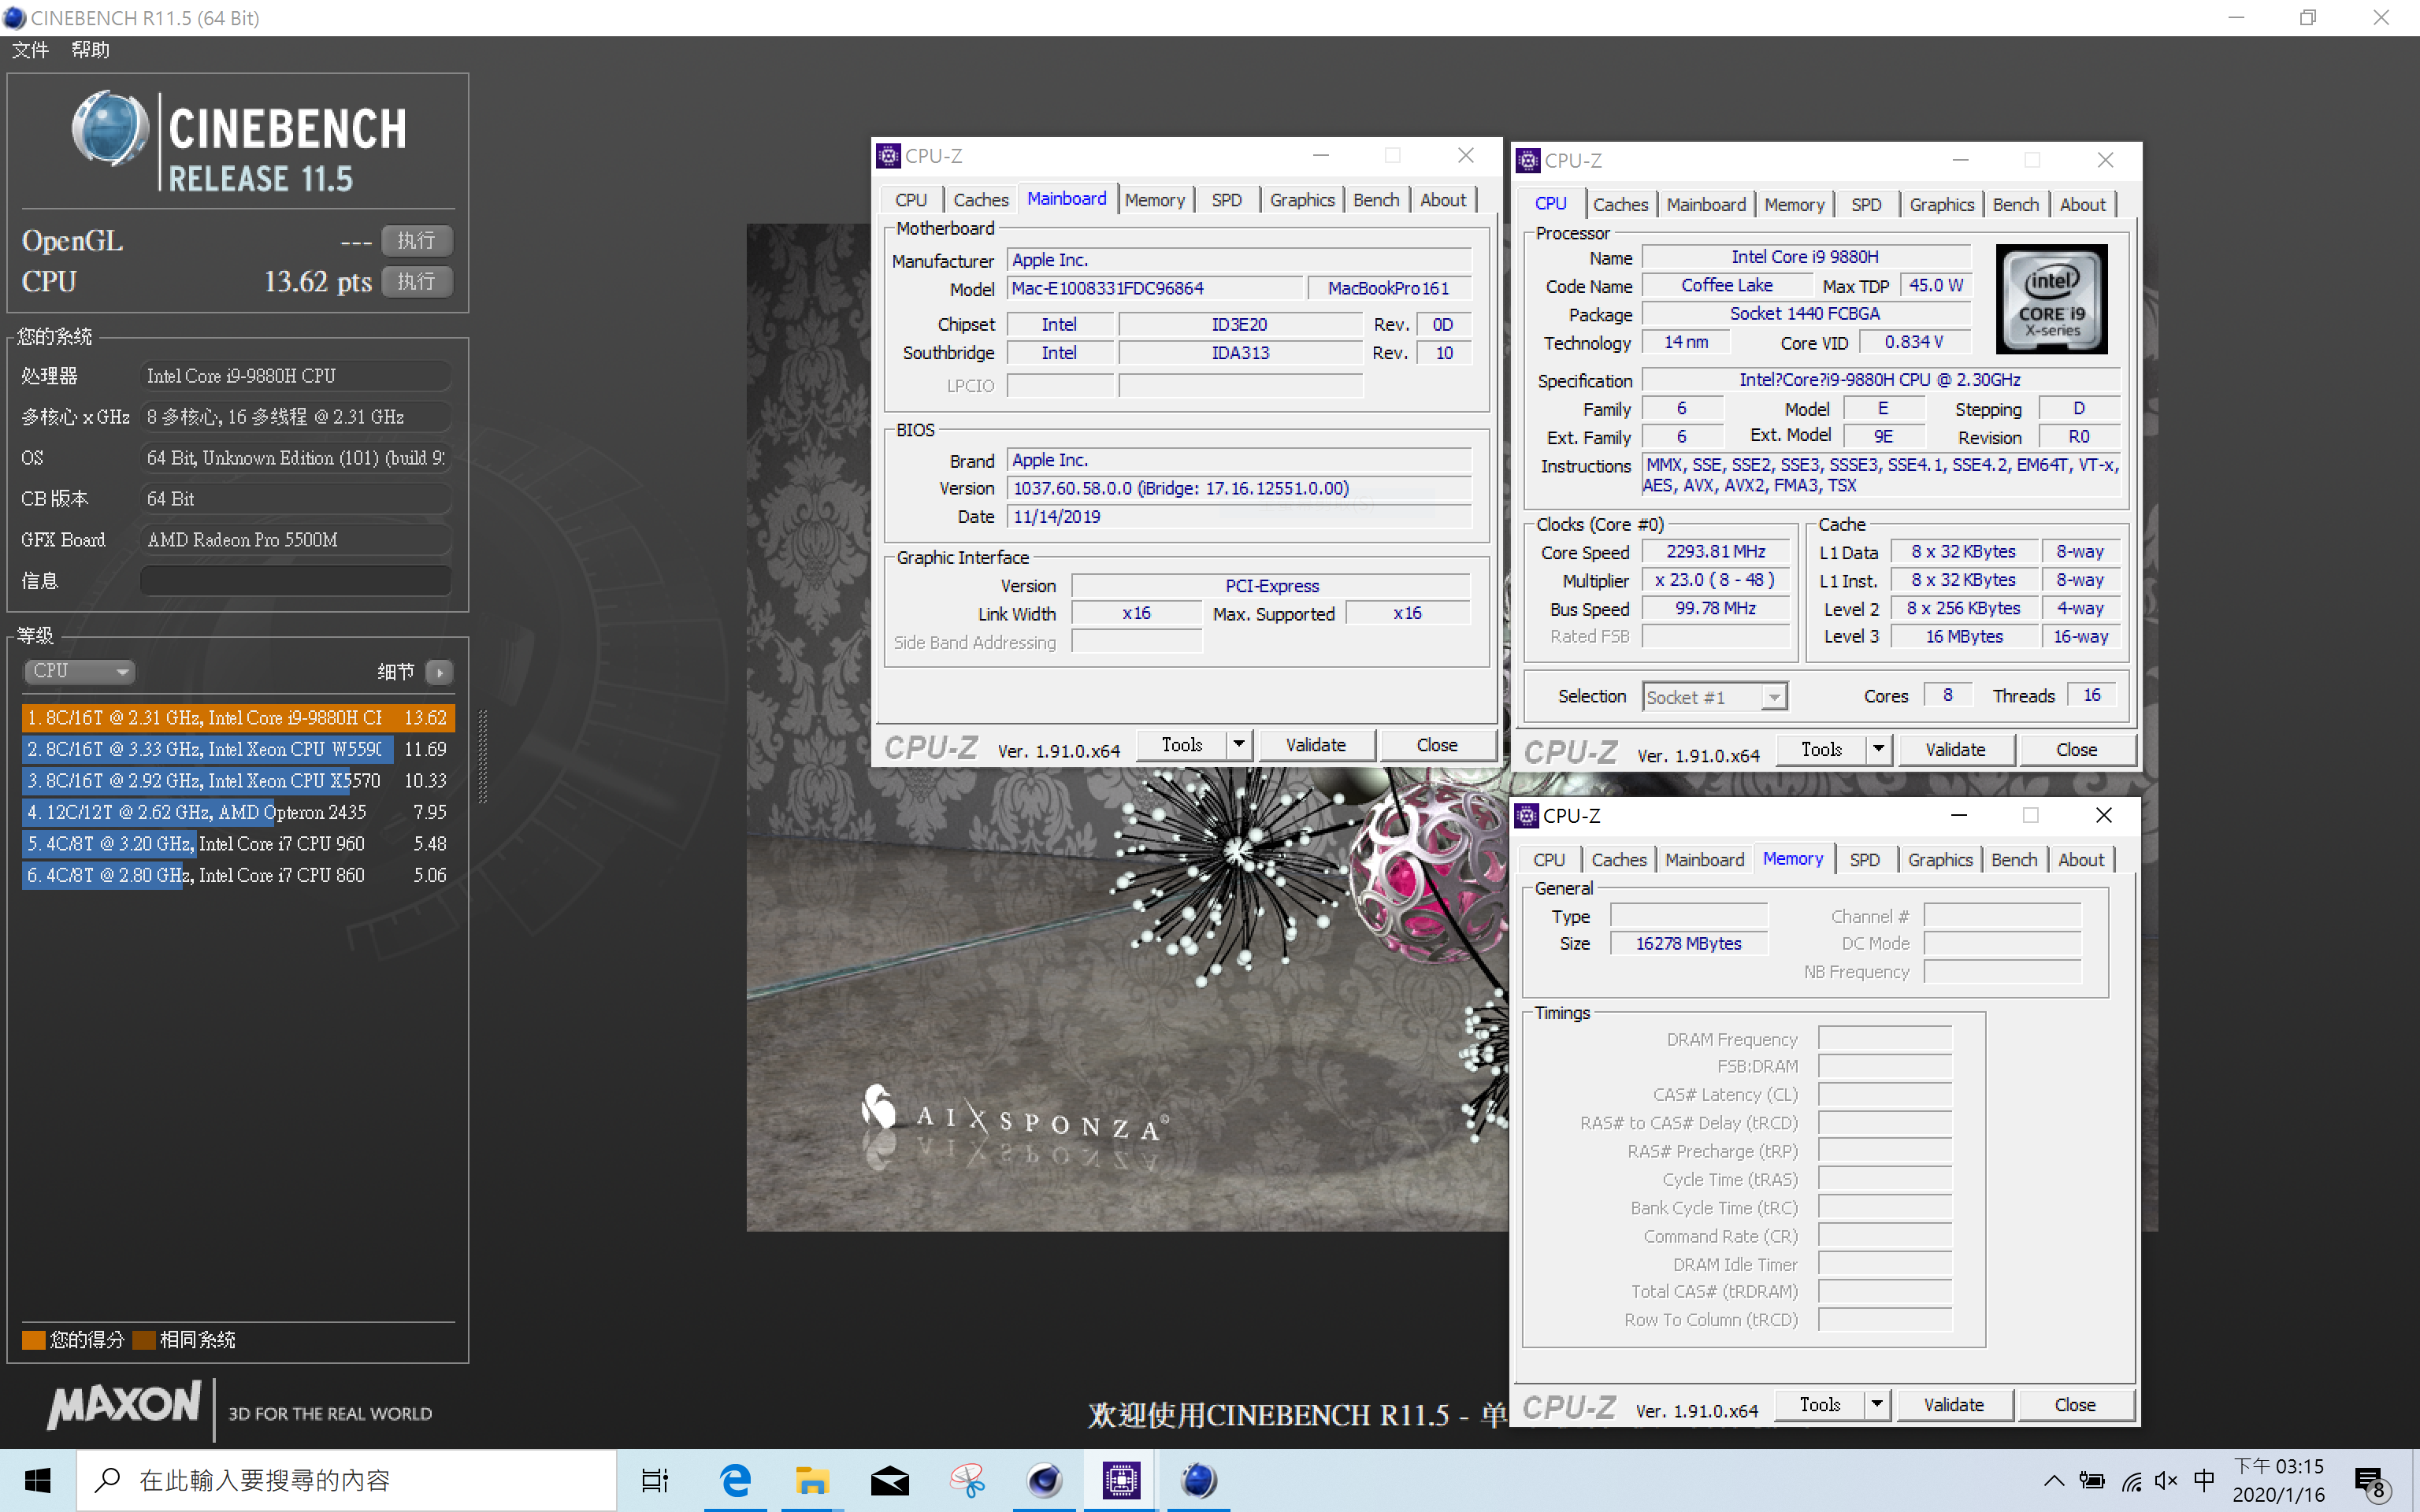This screenshot has width=2420, height=1512.
Task: Check the battery power tray icon
Action: pyautogui.click(x=2092, y=1481)
